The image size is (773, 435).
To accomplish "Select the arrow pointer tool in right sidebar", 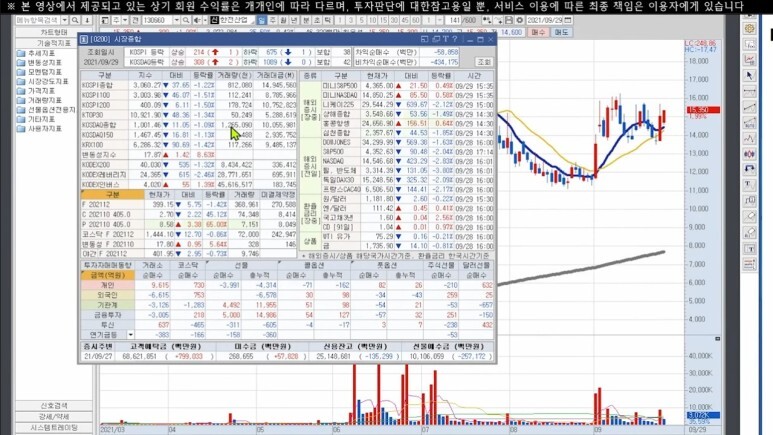I will click(749, 75).
